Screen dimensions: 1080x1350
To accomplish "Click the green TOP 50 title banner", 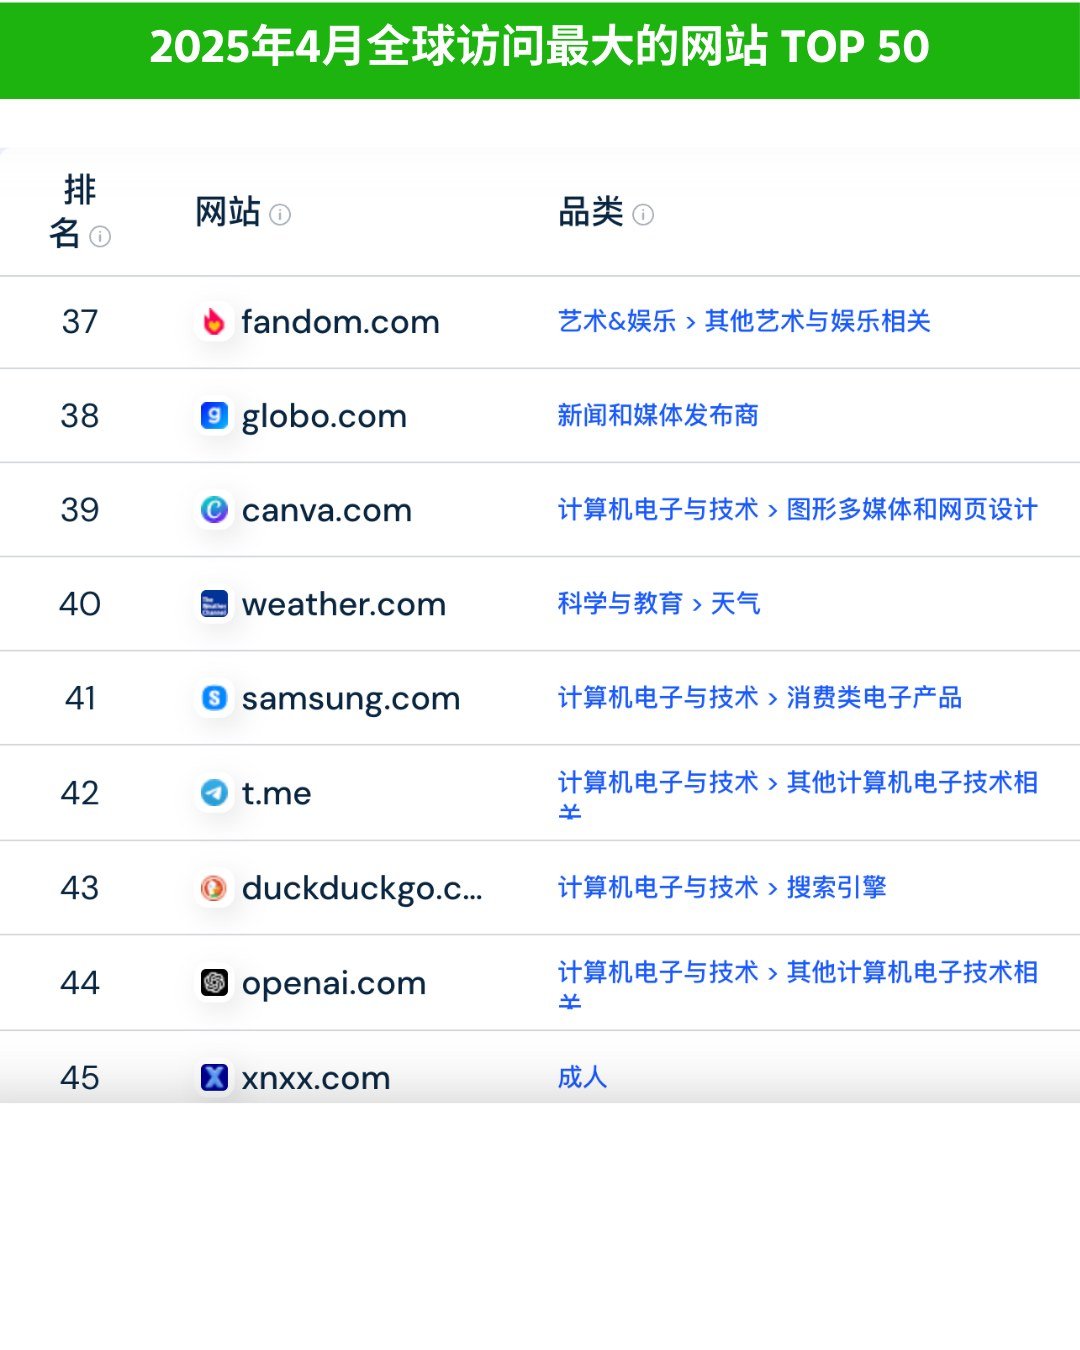I will [540, 49].
